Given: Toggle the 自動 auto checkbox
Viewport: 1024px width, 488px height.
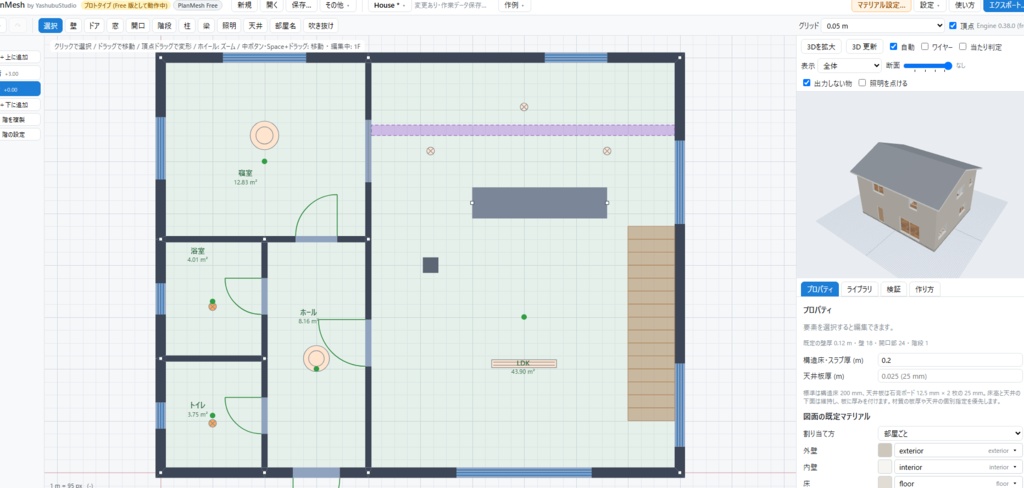Looking at the screenshot, I should [893, 47].
